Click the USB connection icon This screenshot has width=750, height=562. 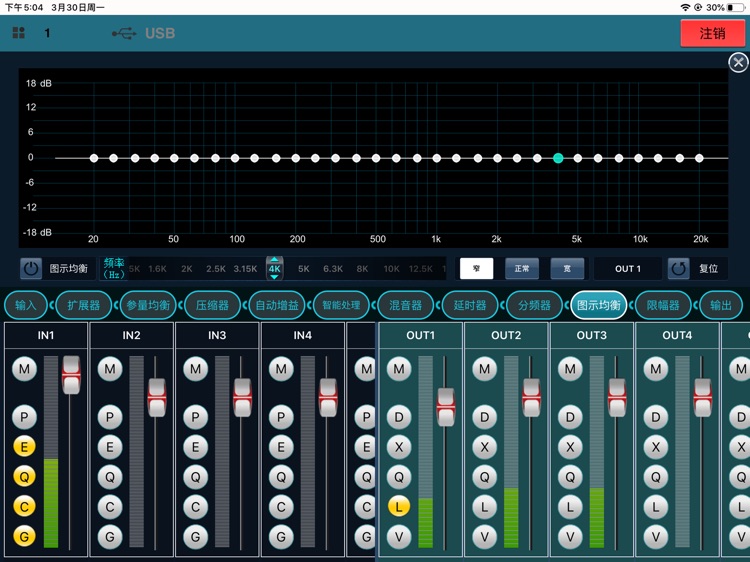(x=124, y=33)
